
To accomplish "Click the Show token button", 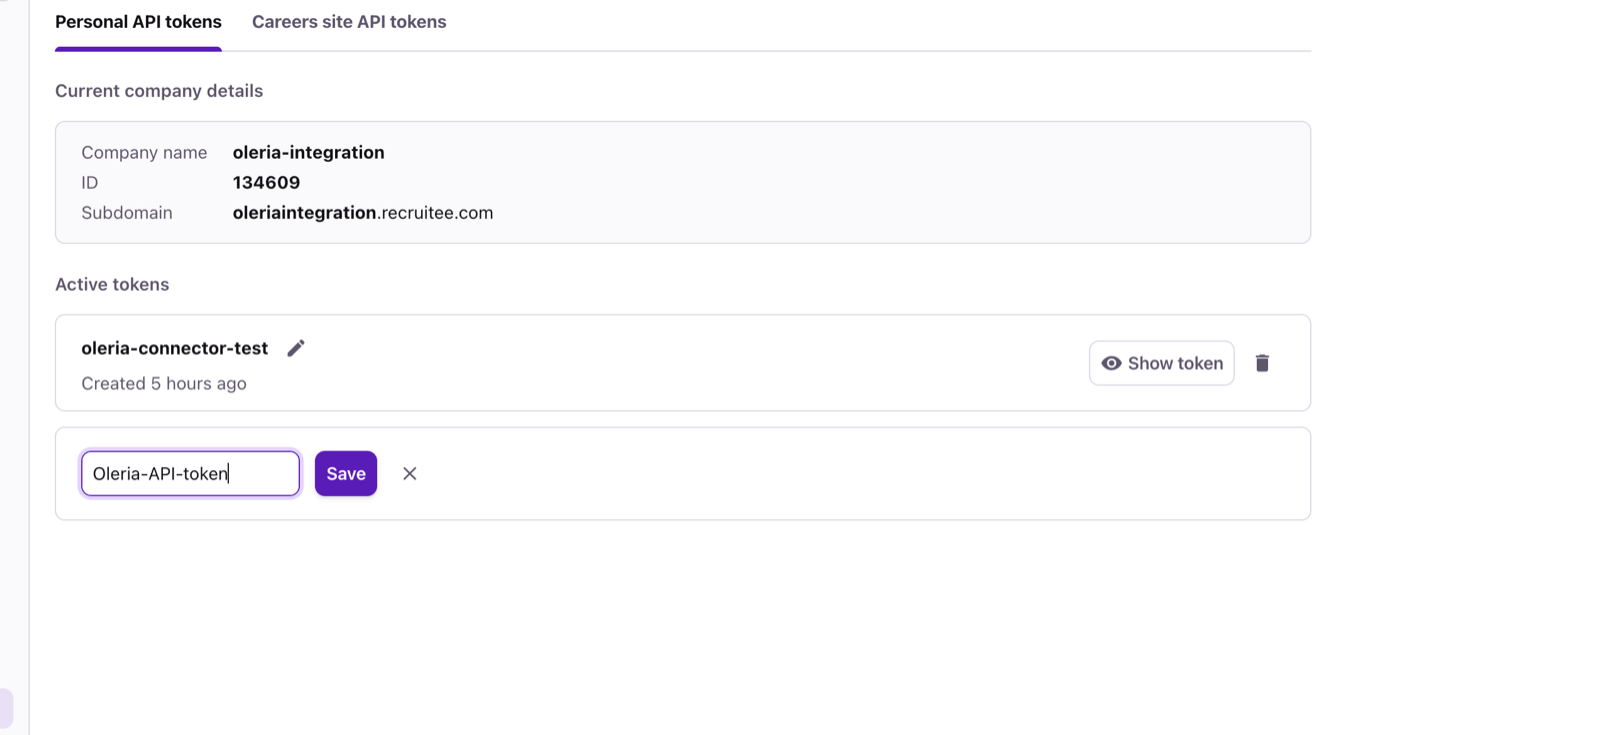I will pos(1162,363).
